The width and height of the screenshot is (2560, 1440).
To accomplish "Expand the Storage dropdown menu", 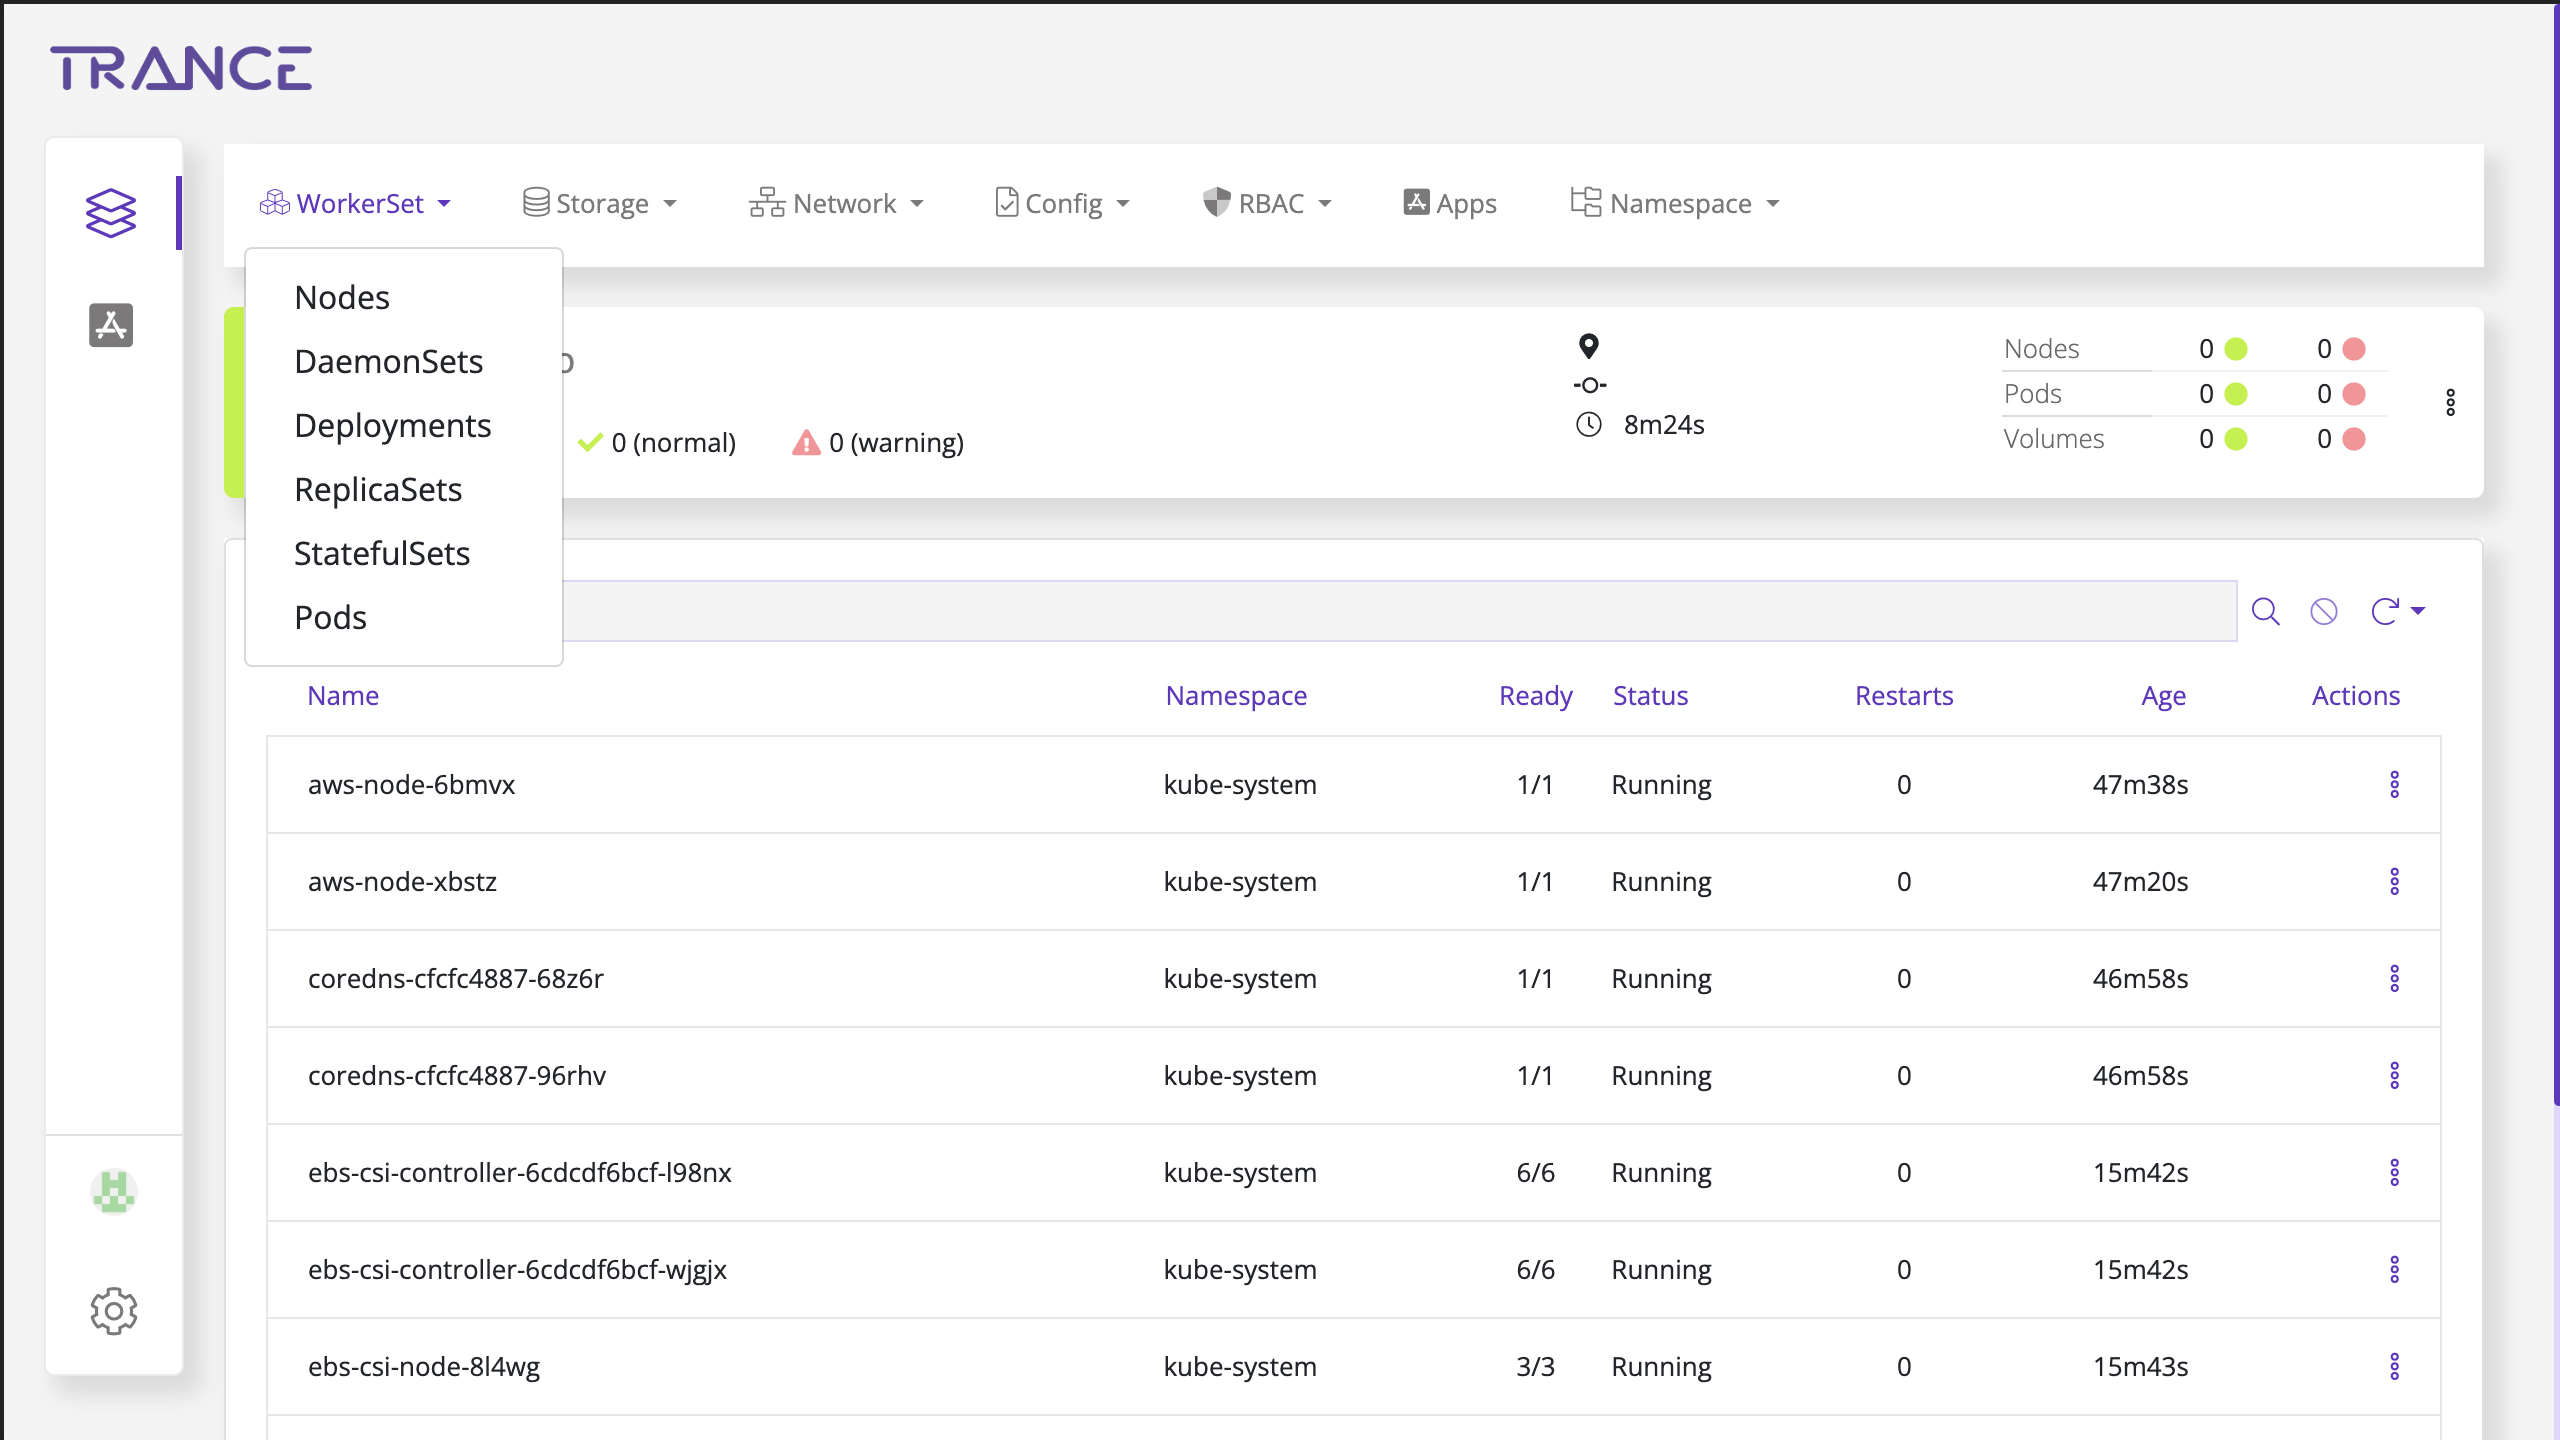I will click(600, 204).
